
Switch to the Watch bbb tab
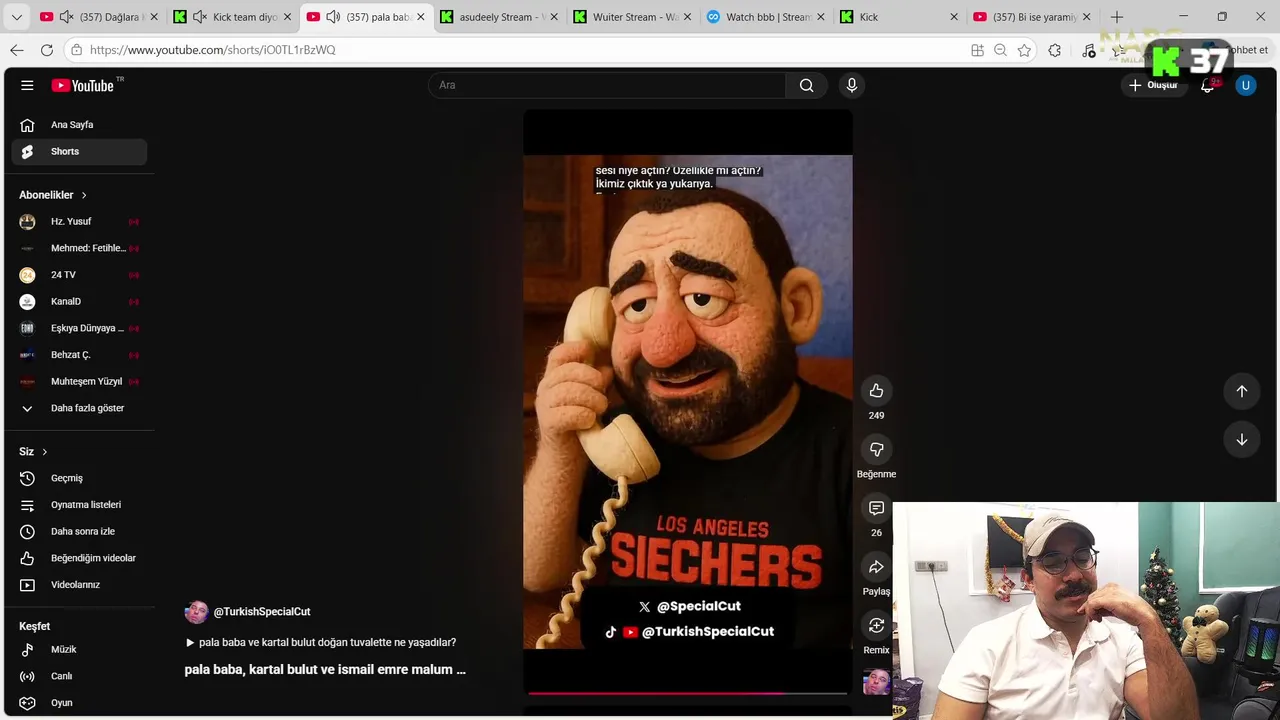tap(767, 17)
